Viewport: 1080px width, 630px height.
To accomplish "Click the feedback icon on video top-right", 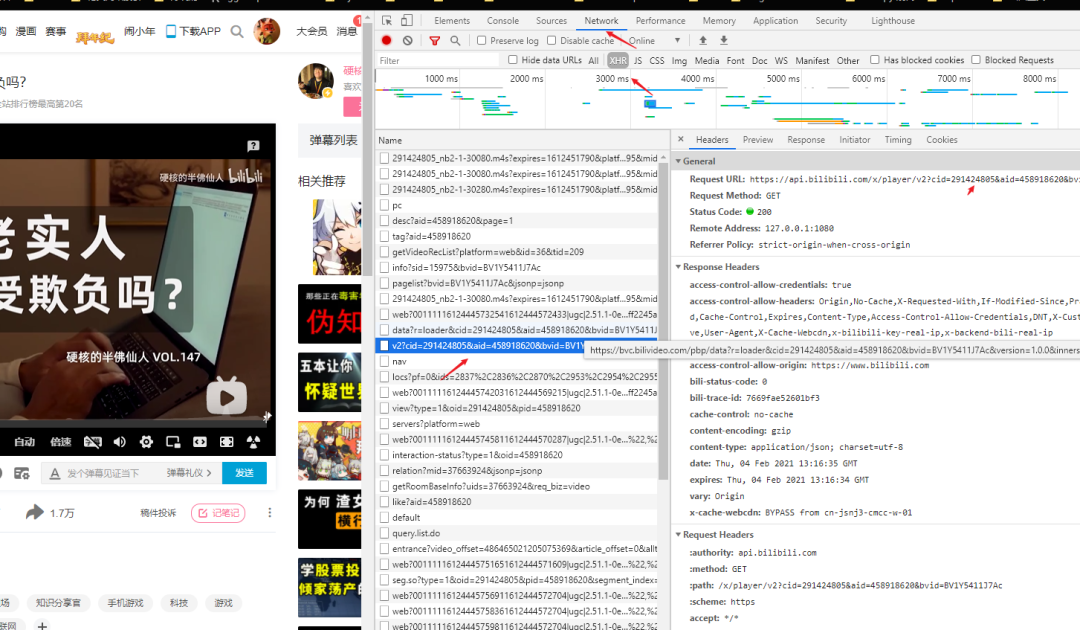I will tap(253, 145).
